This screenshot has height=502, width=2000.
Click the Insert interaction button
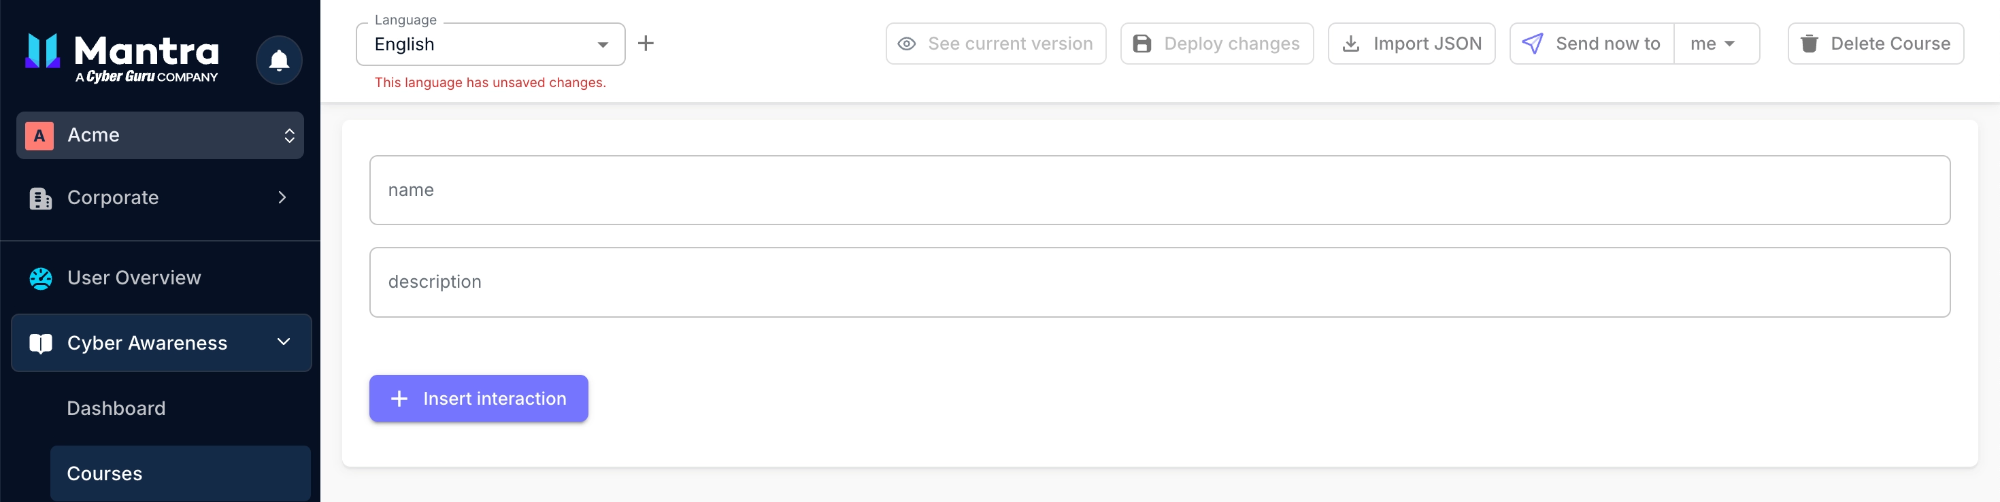pyautogui.click(x=479, y=399)
